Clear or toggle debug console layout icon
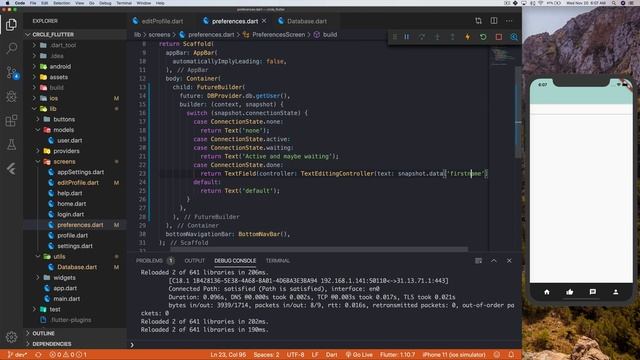 478,260
